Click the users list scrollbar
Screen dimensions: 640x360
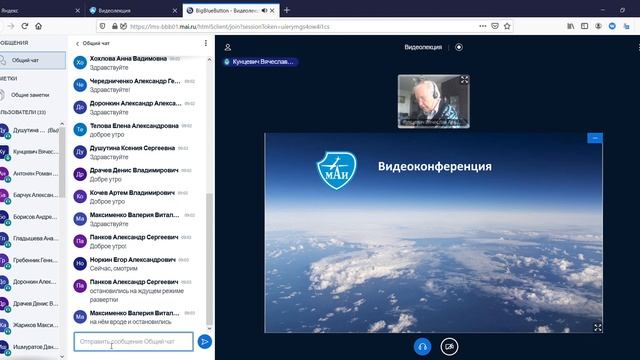(62, 162)
